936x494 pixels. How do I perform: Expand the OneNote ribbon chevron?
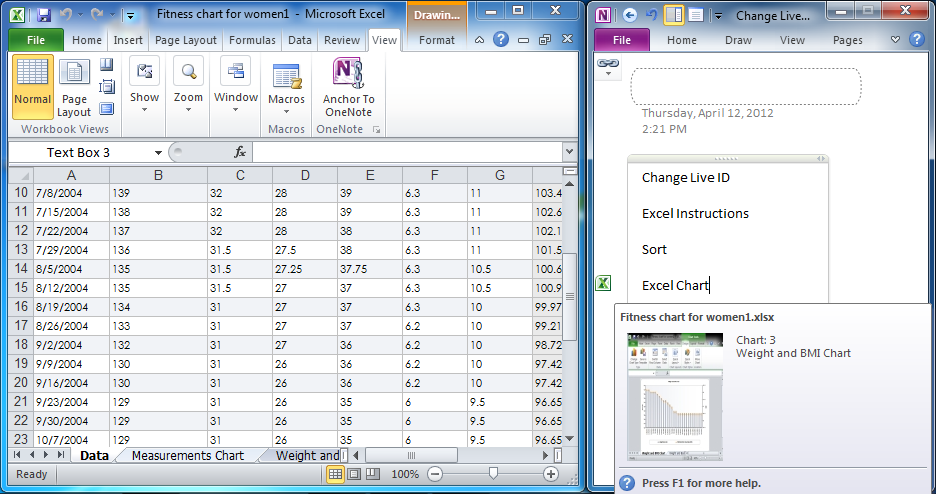click(895, 40)
